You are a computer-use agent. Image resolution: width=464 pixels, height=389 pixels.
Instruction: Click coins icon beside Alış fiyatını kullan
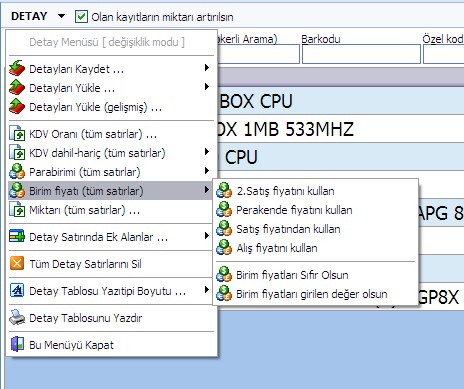tap(224, 248)
